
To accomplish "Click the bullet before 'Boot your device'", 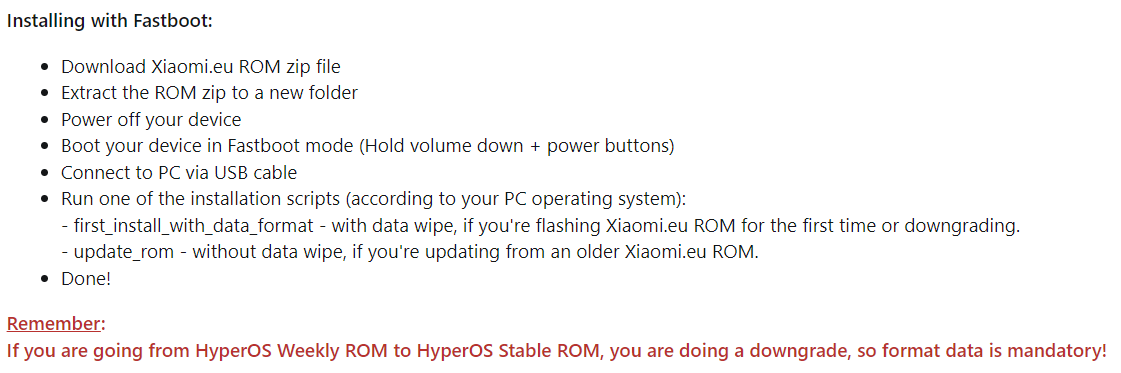I will tap(46, 146).
